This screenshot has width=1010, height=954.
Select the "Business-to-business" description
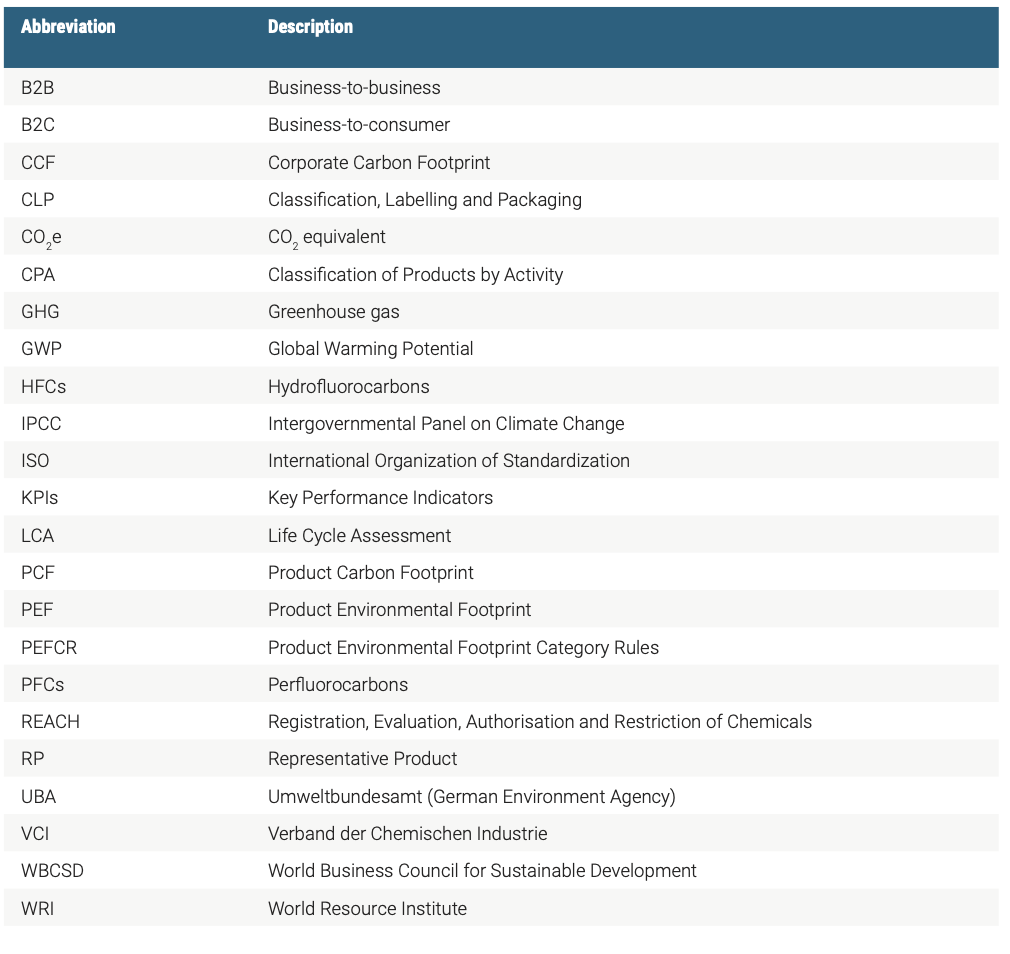(354, 88)
